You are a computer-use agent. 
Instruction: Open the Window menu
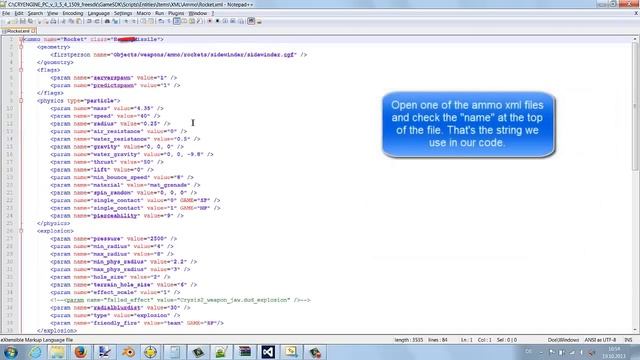tap(198, 13)
